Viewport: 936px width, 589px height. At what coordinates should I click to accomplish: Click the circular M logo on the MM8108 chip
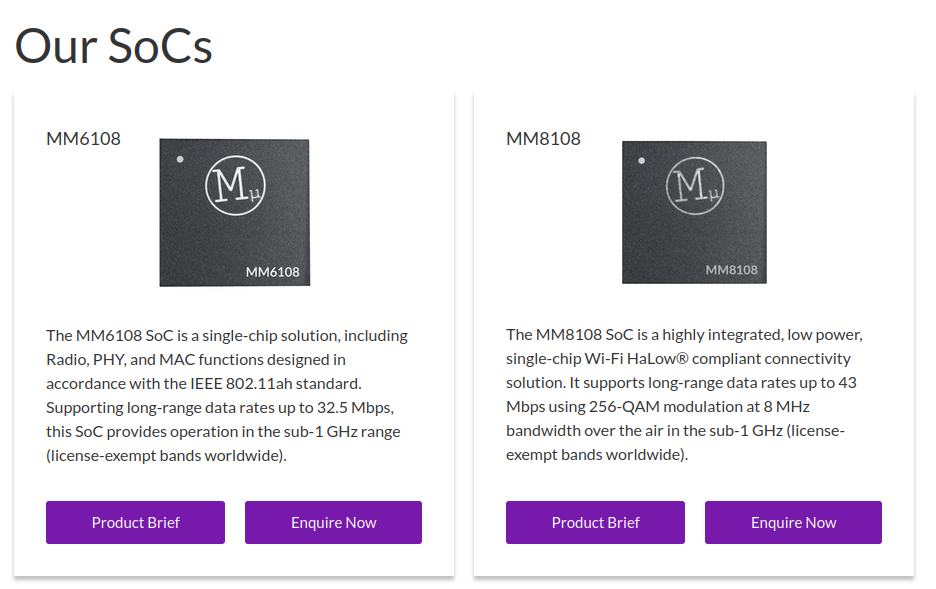coord(694,185)
